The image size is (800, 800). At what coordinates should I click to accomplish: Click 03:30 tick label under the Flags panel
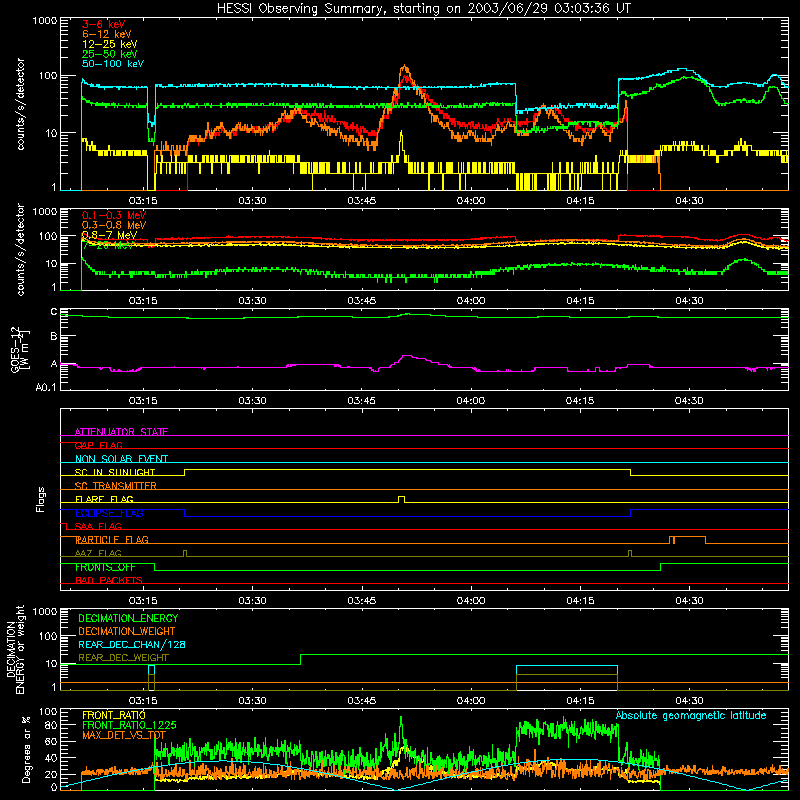pos(252,601)
